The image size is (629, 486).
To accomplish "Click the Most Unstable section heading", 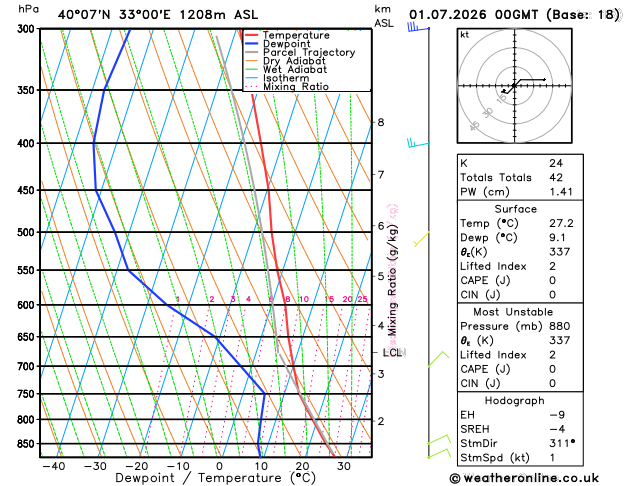I will 513,312.
